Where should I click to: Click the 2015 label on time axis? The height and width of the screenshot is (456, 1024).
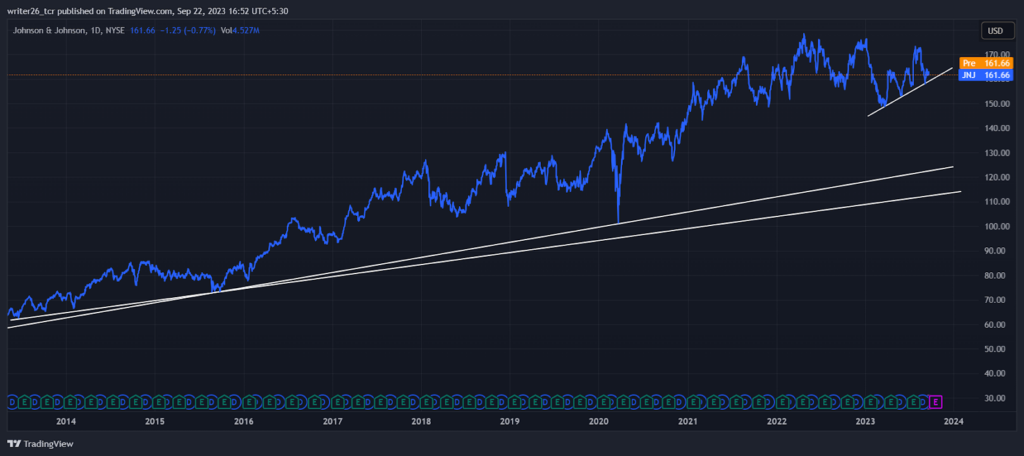154,421
